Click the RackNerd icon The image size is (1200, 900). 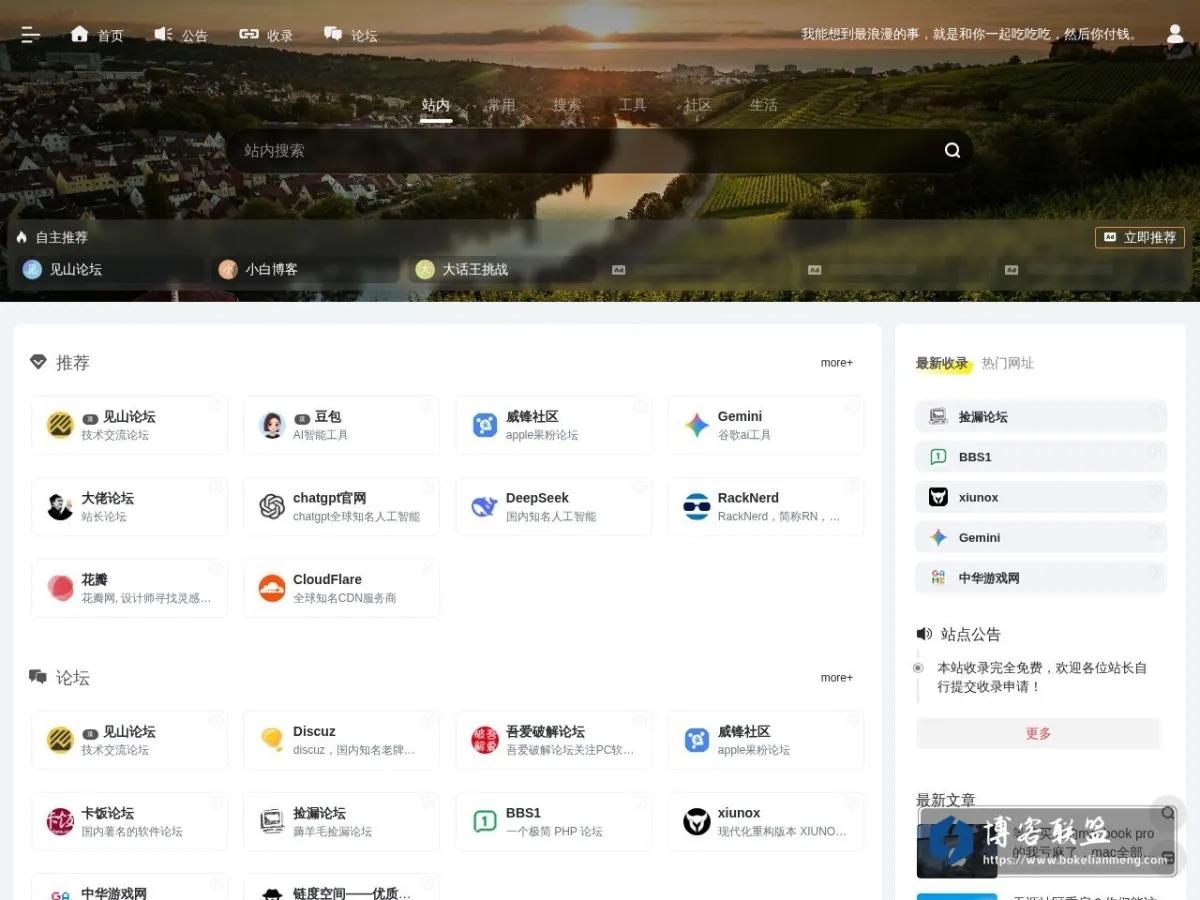(697, 507)
